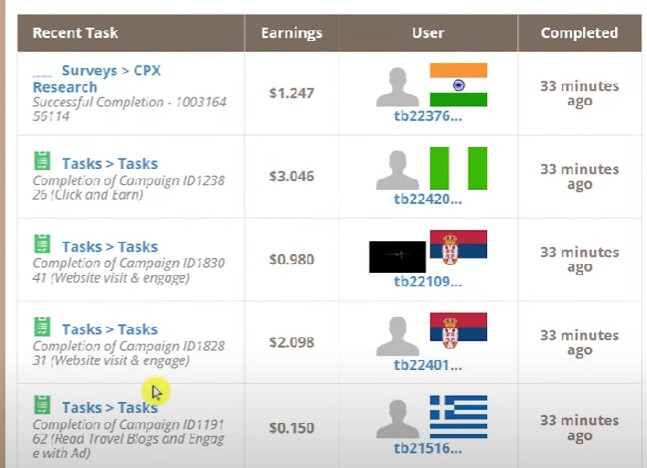The image size is (647, 468).
Task: Click the India flag icon
Action: [x=458, y=85]
